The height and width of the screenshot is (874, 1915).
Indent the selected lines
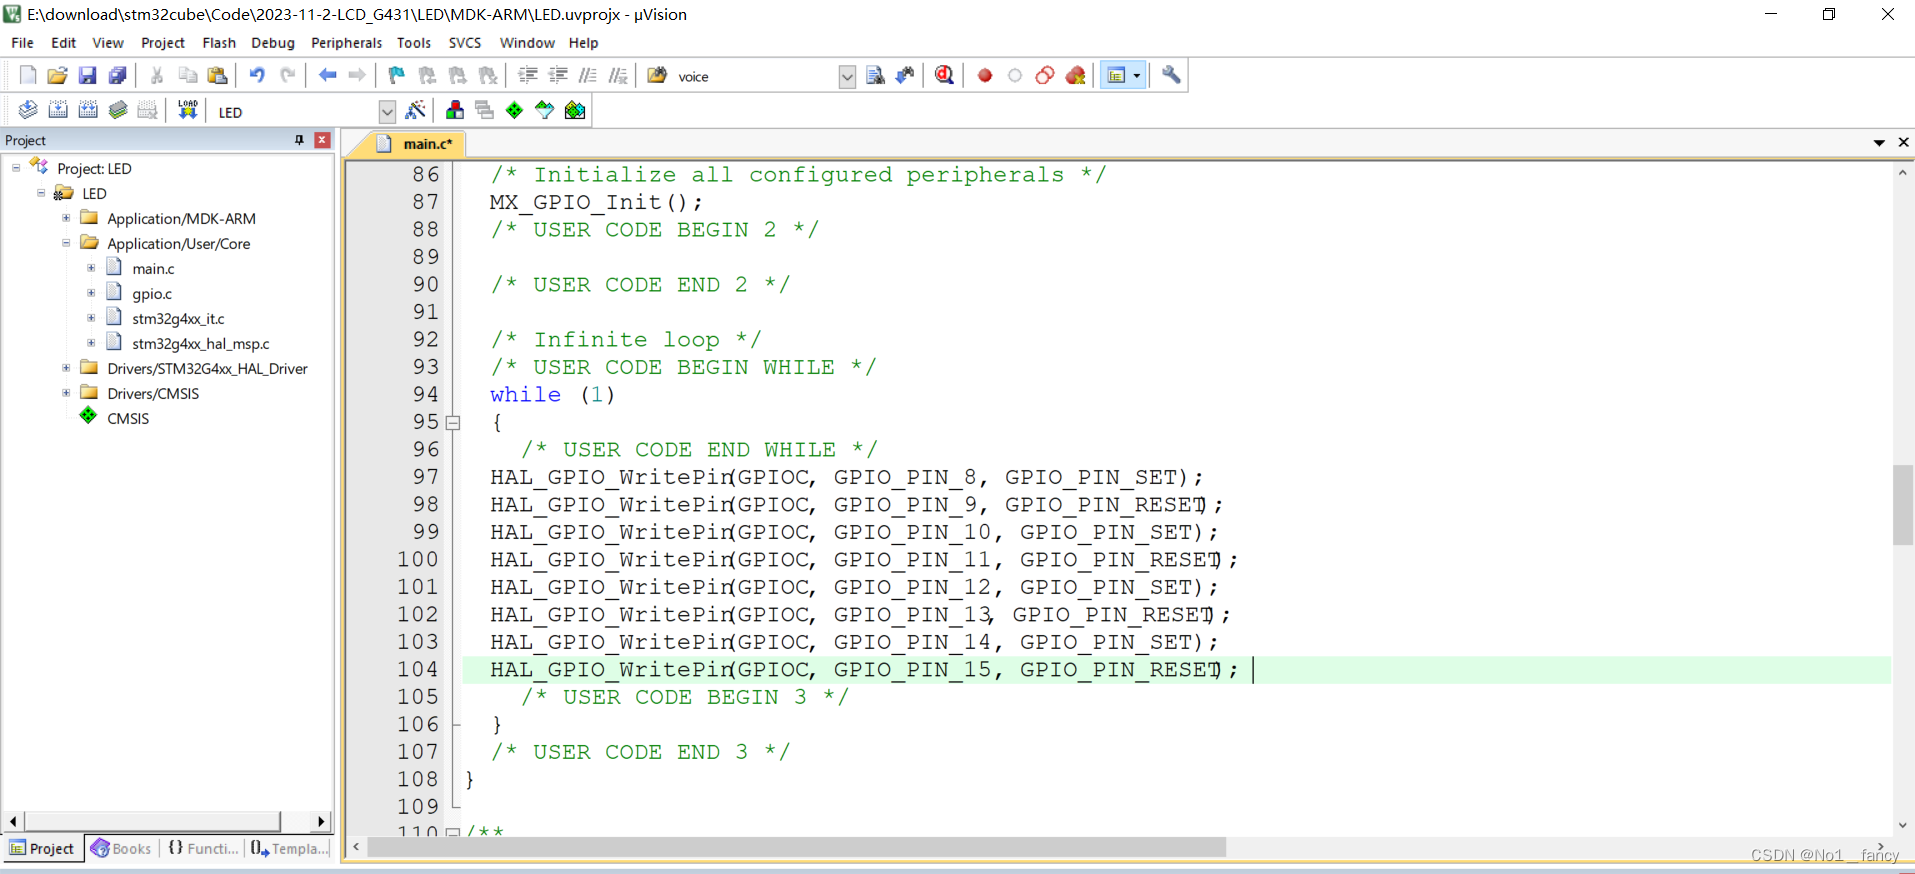click(528, 75)
